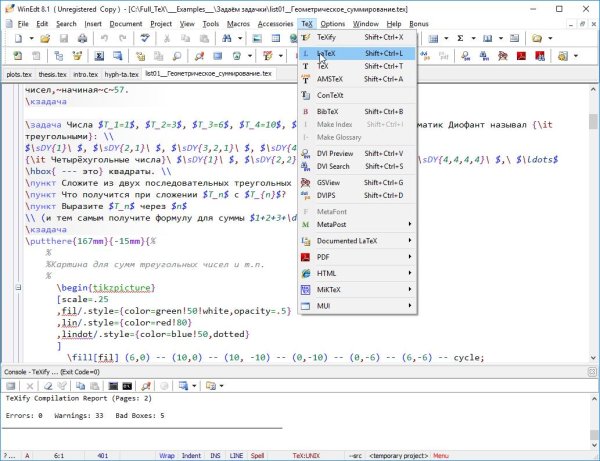Choose LaTeX in the TeX menu

357,53
